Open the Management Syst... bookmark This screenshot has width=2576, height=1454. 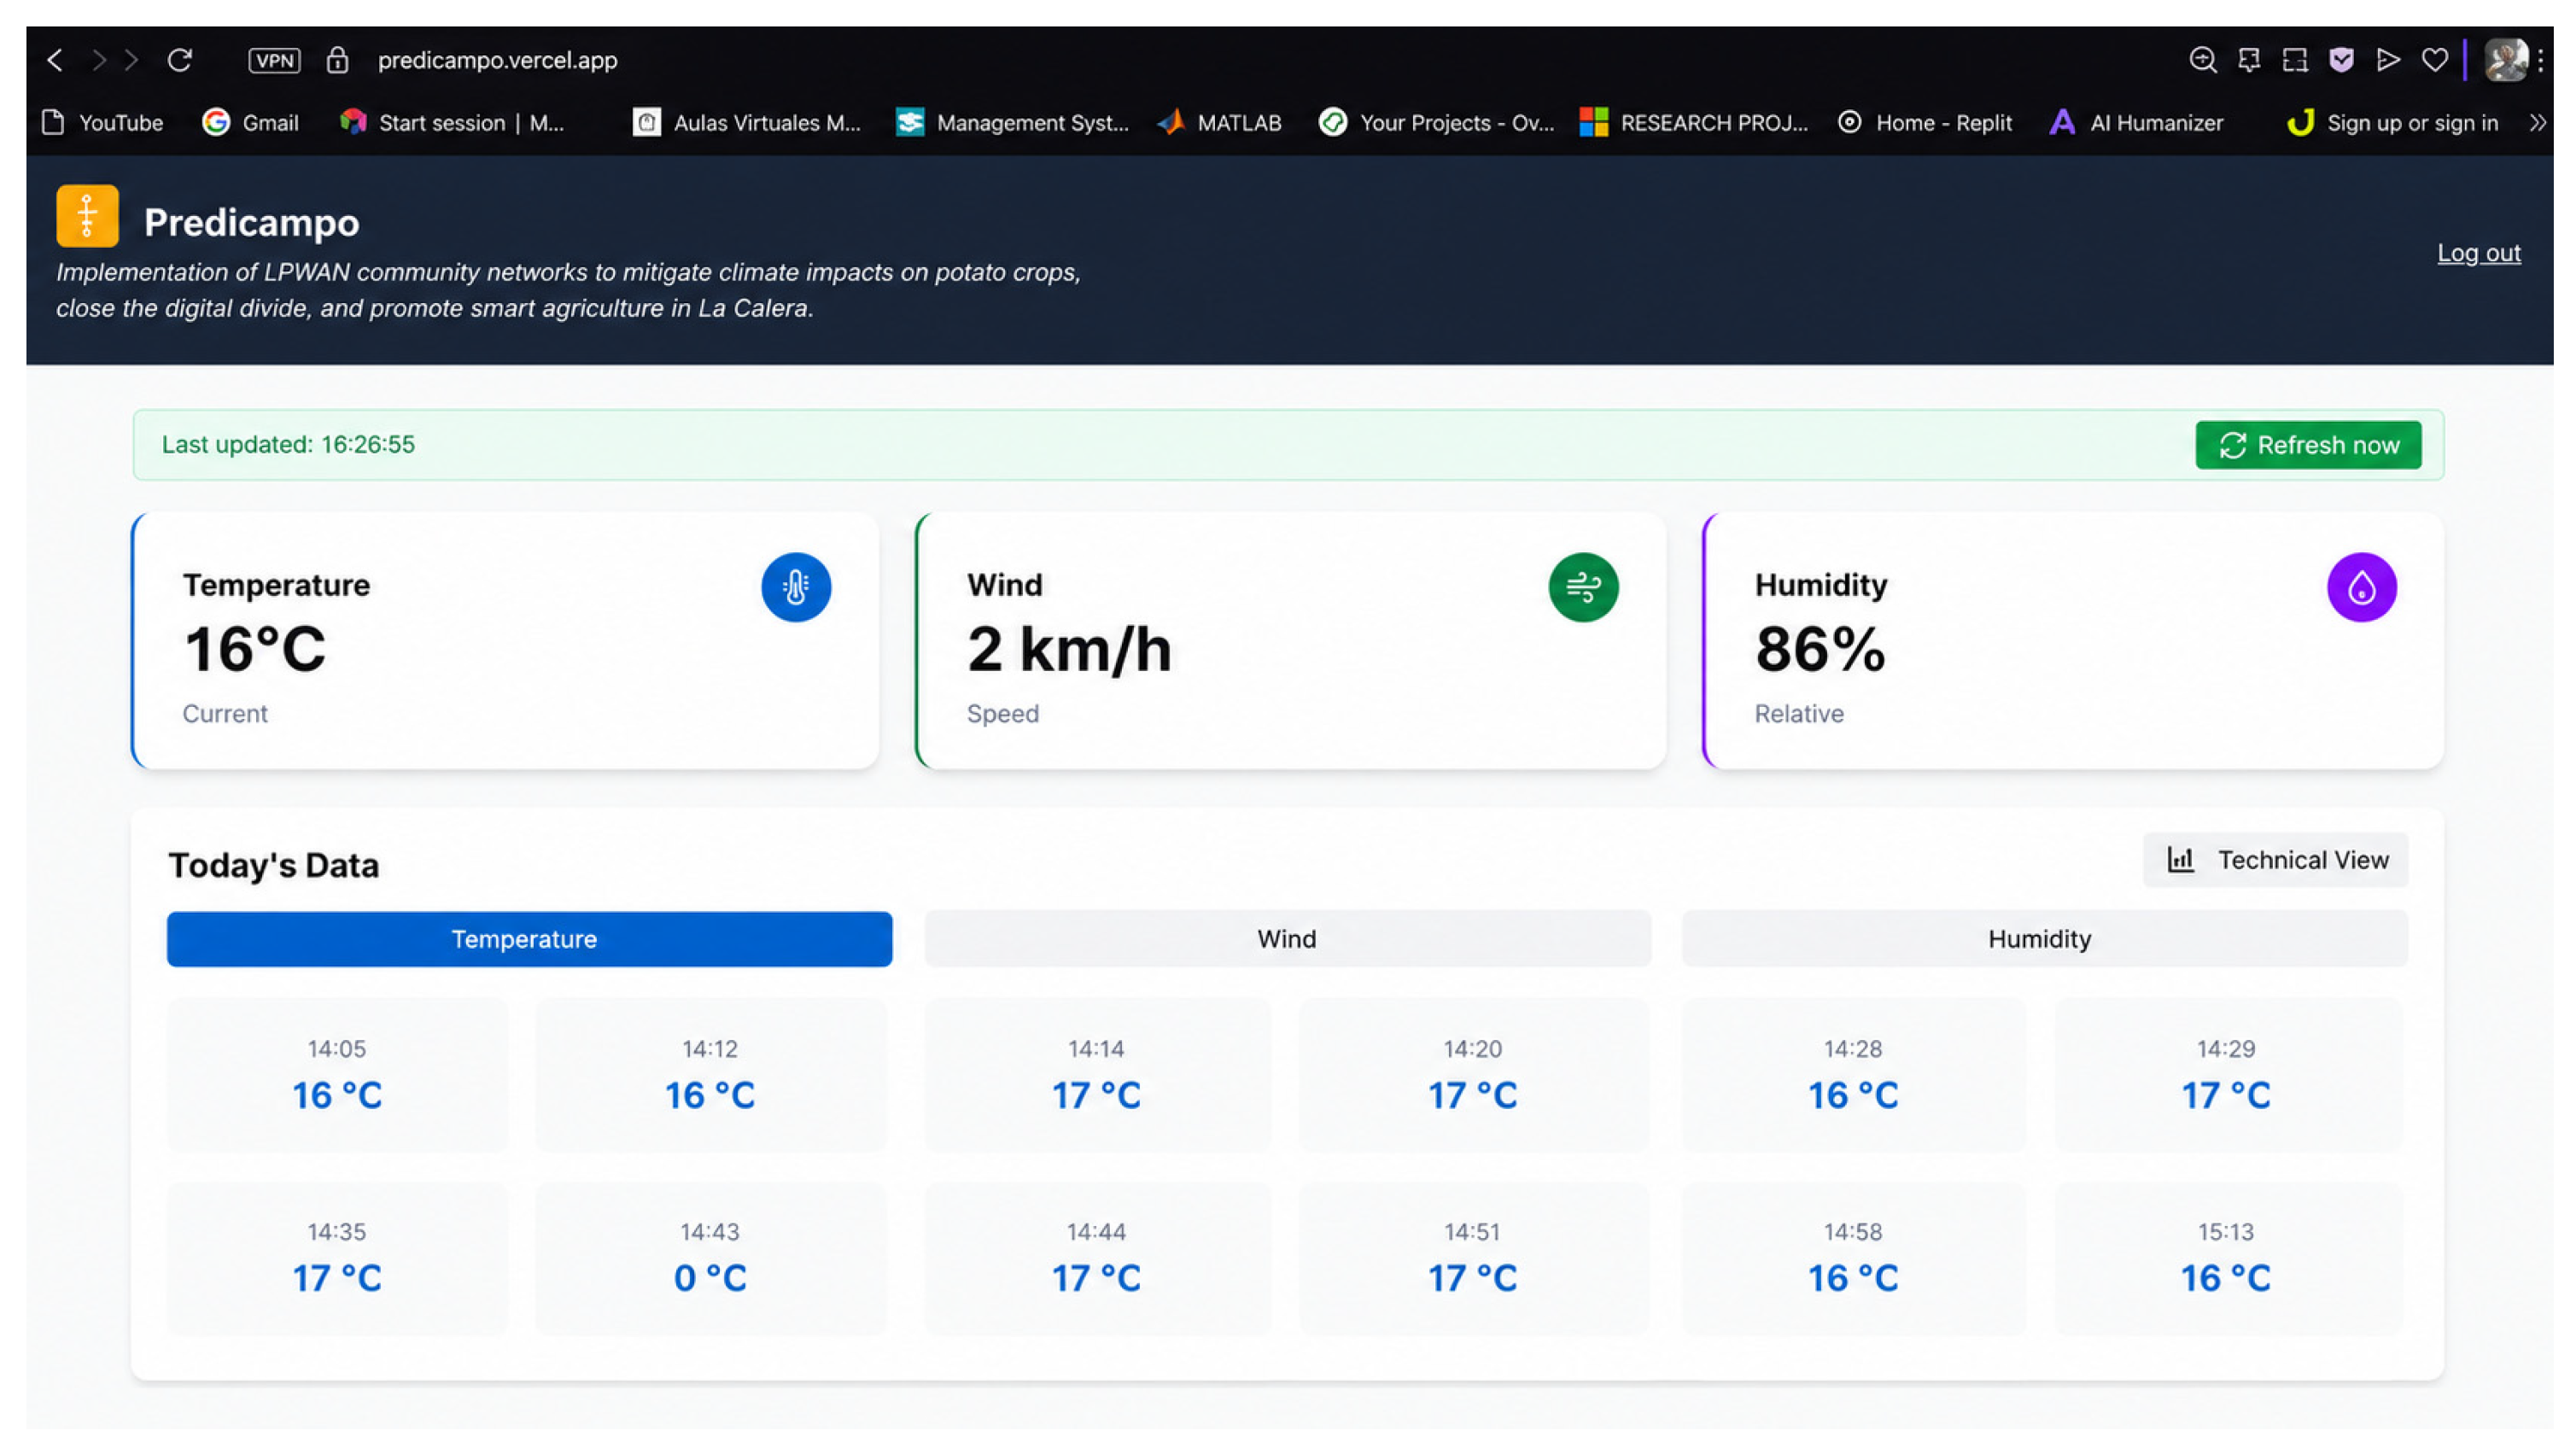pyautogui.click(x=1012, y=123)
